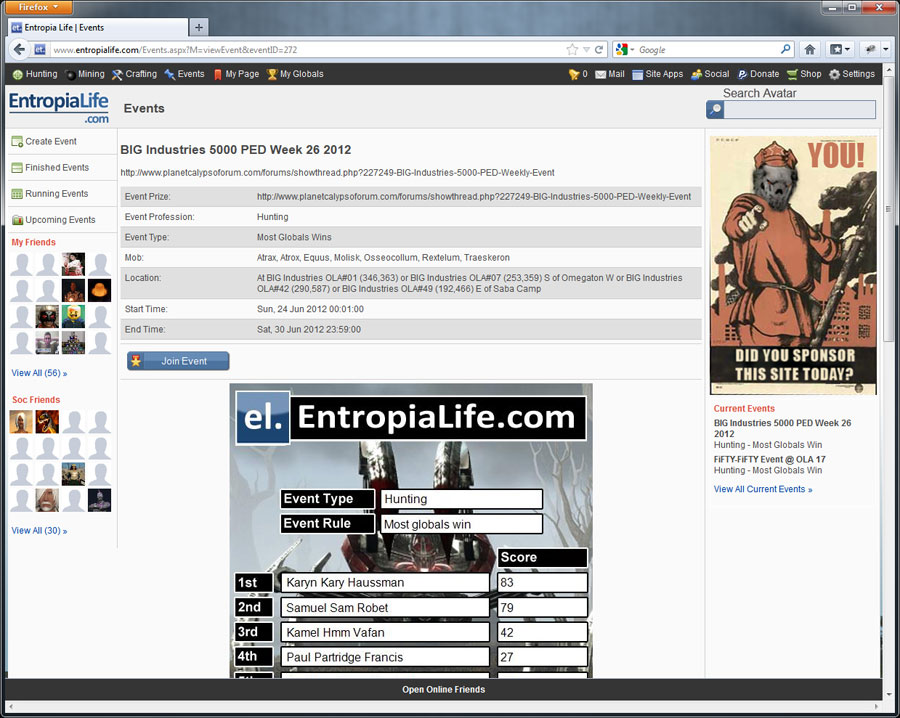Open My Globals
Viewport: 900px width, 718px height.
coord(295,74)
